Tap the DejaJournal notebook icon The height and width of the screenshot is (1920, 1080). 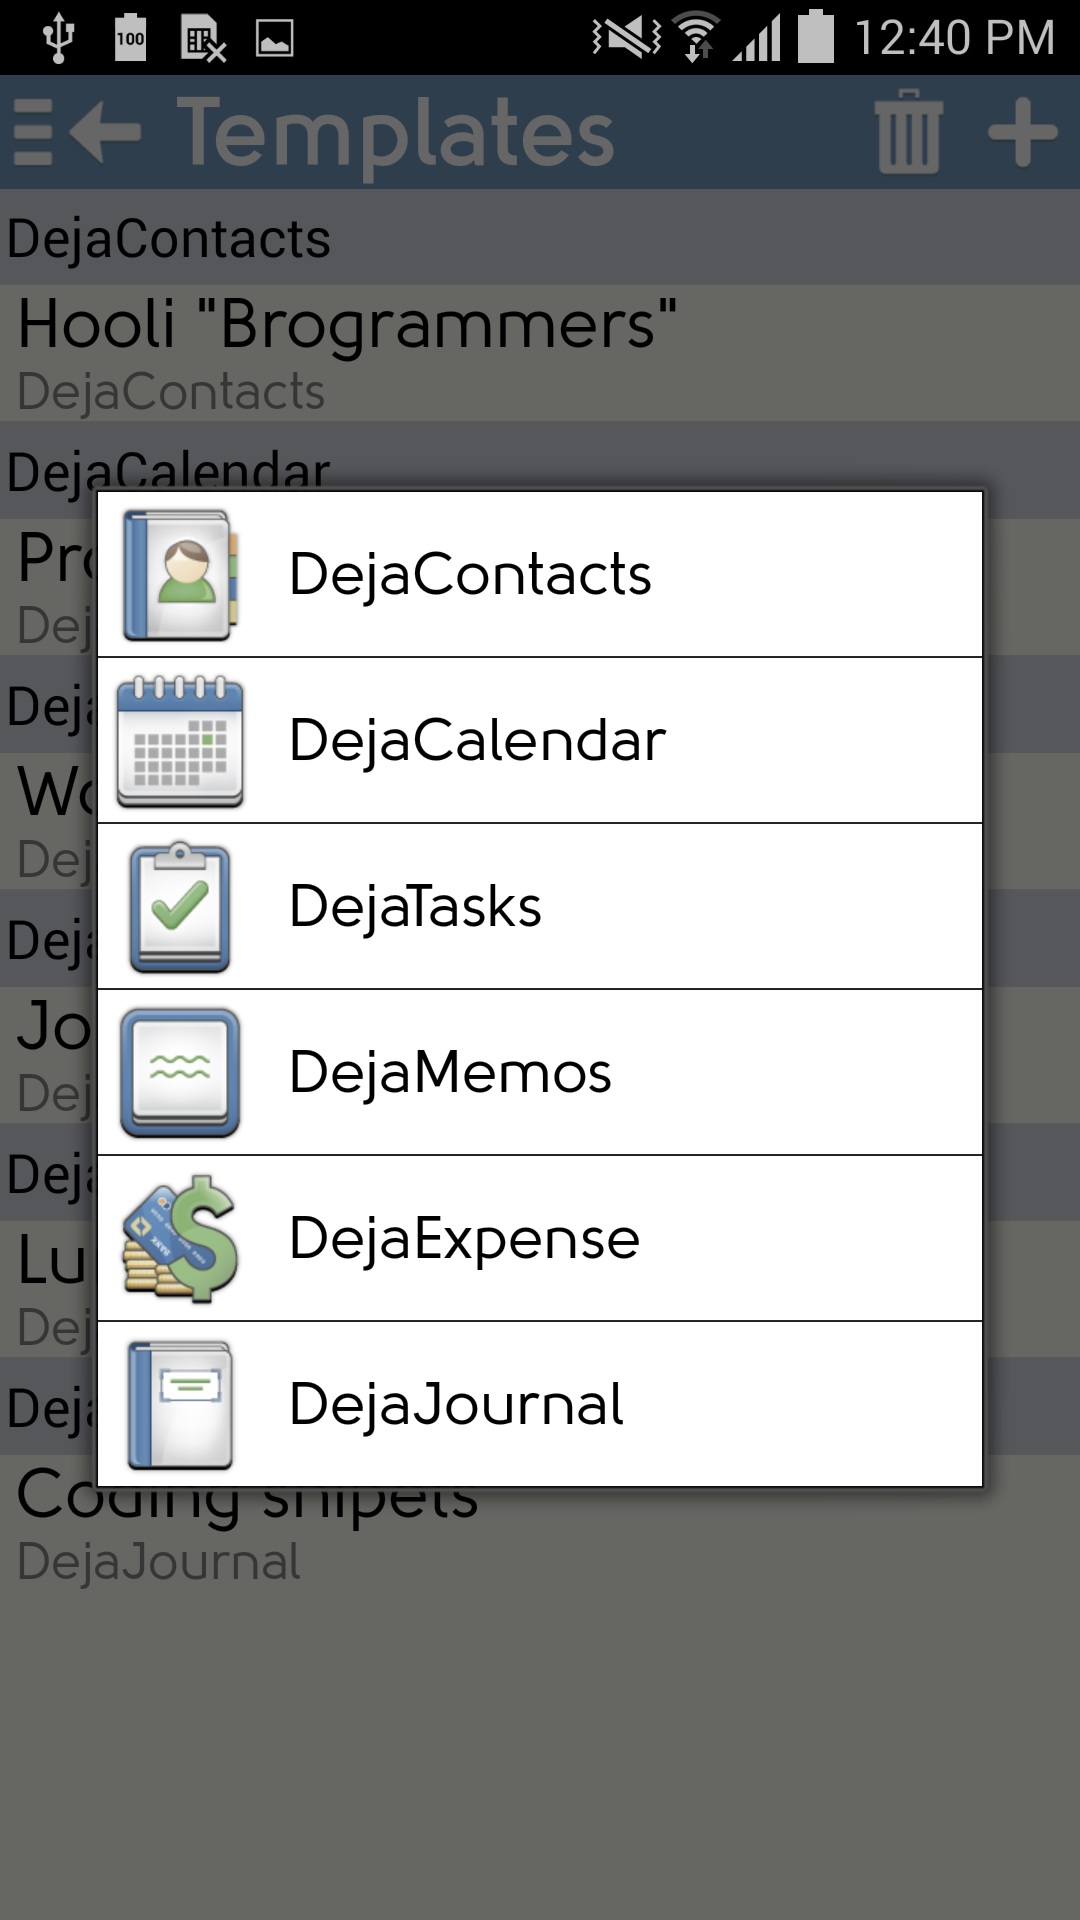point(180,1405)
